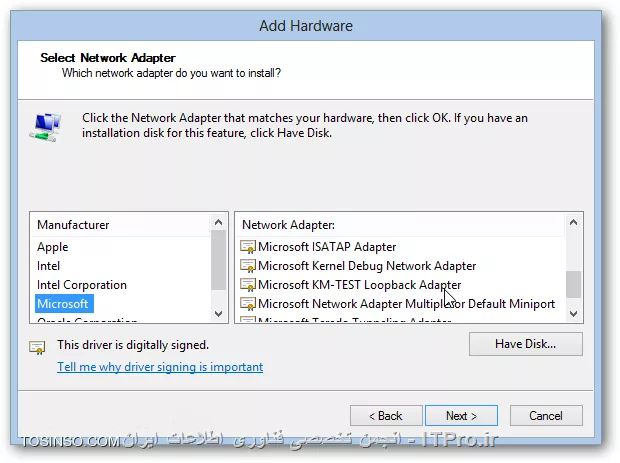Viewport: 620px width, 463px height.
Task: Click Network Adapter list scrollbar thumb
Action: pos(573,284)
